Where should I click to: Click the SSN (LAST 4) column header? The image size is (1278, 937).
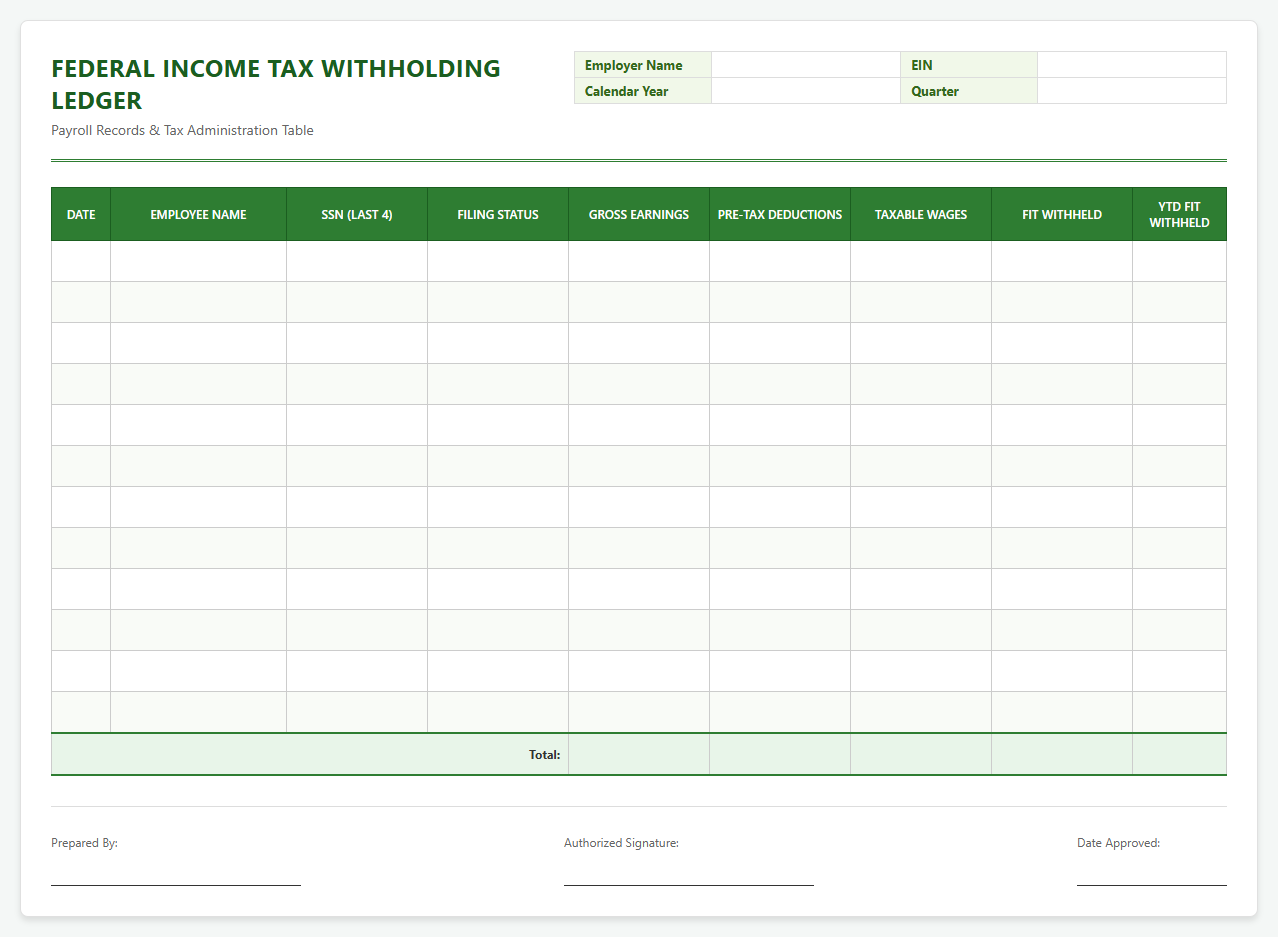coord(357,214)
